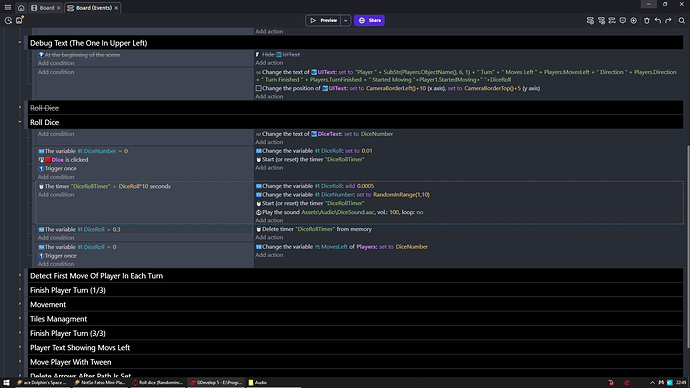Close the Board tab

coord(59,8)
